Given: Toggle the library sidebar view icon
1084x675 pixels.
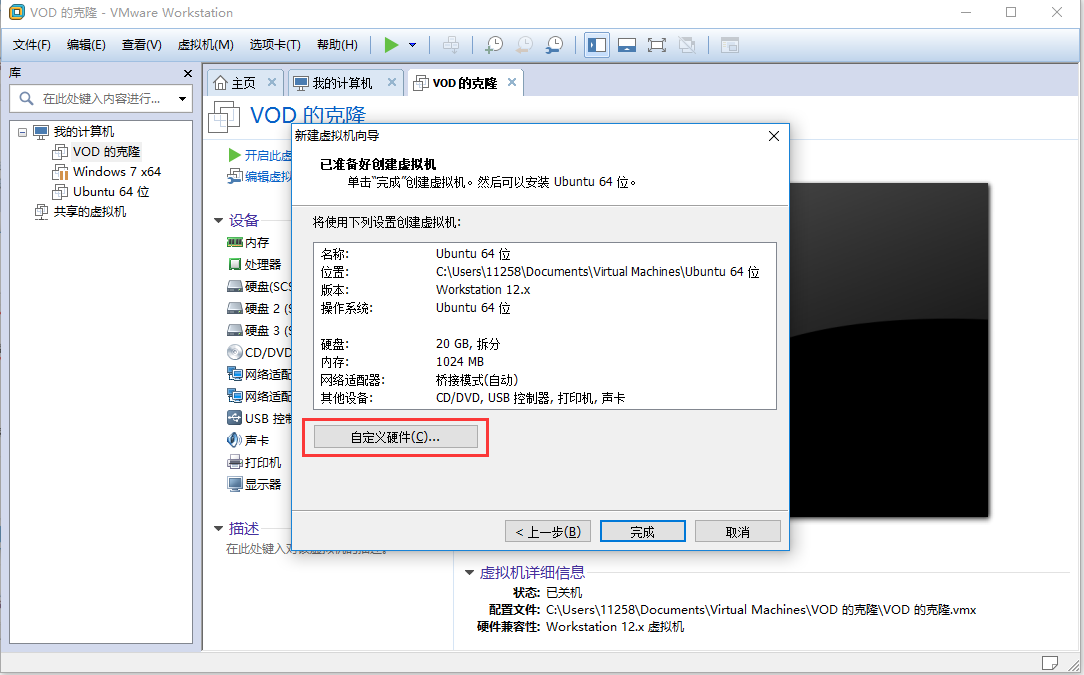Looking at the screenshot, I should [x=597, y=45].
